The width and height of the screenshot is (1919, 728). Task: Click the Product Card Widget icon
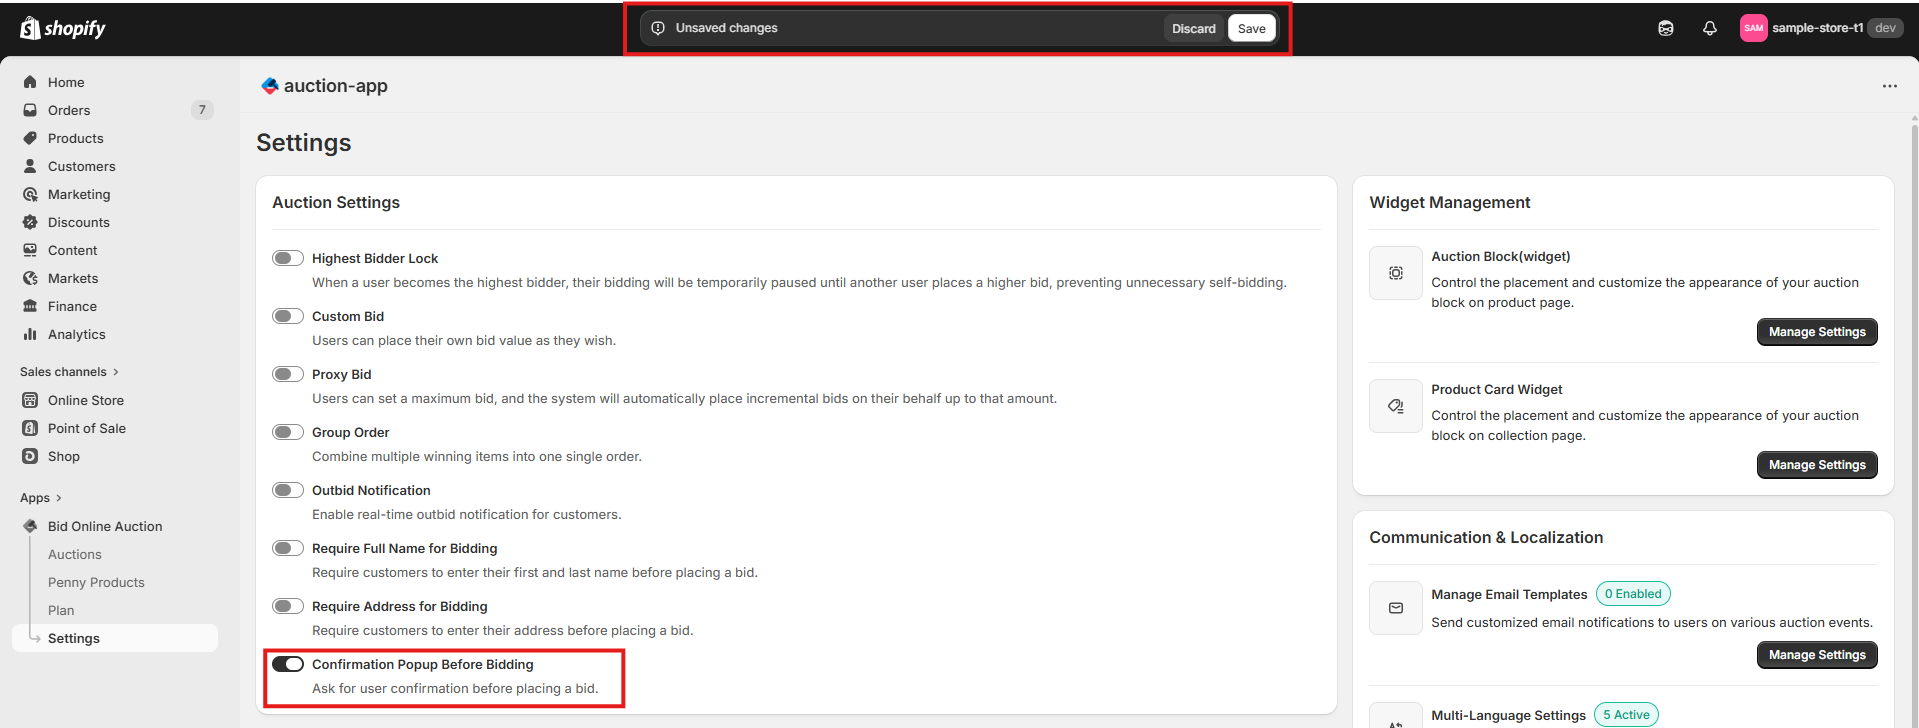(x=1396, y=406)
